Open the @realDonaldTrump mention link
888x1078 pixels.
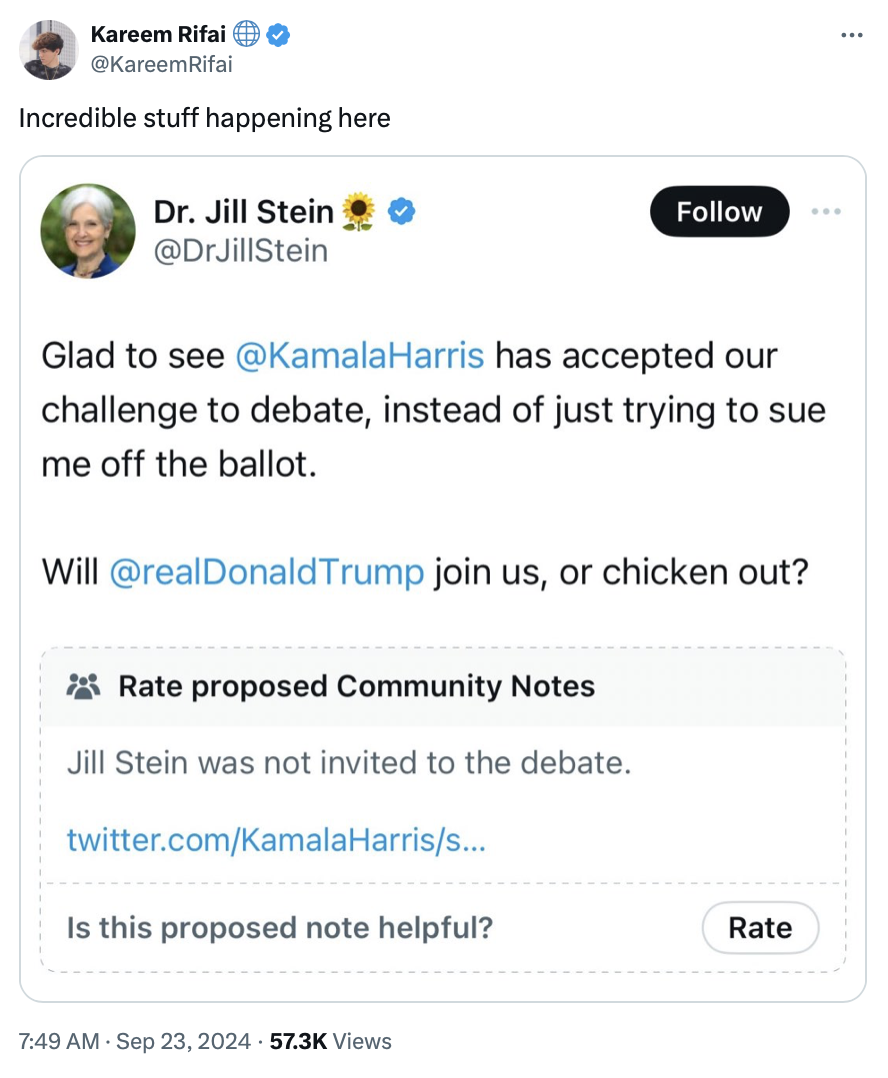[266, 573]
